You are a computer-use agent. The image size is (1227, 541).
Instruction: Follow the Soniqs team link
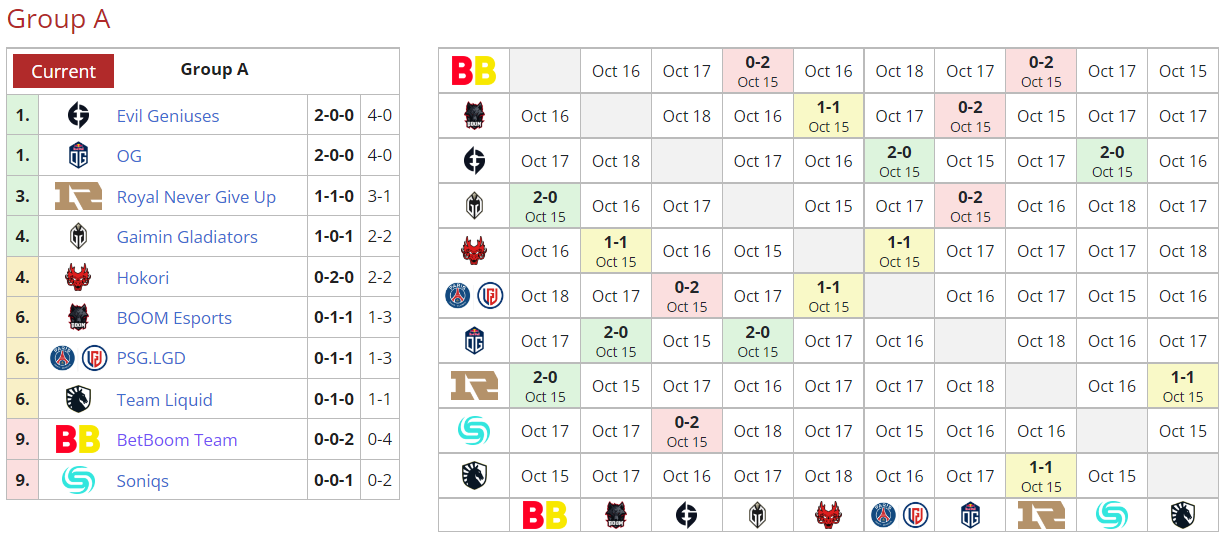143,481
